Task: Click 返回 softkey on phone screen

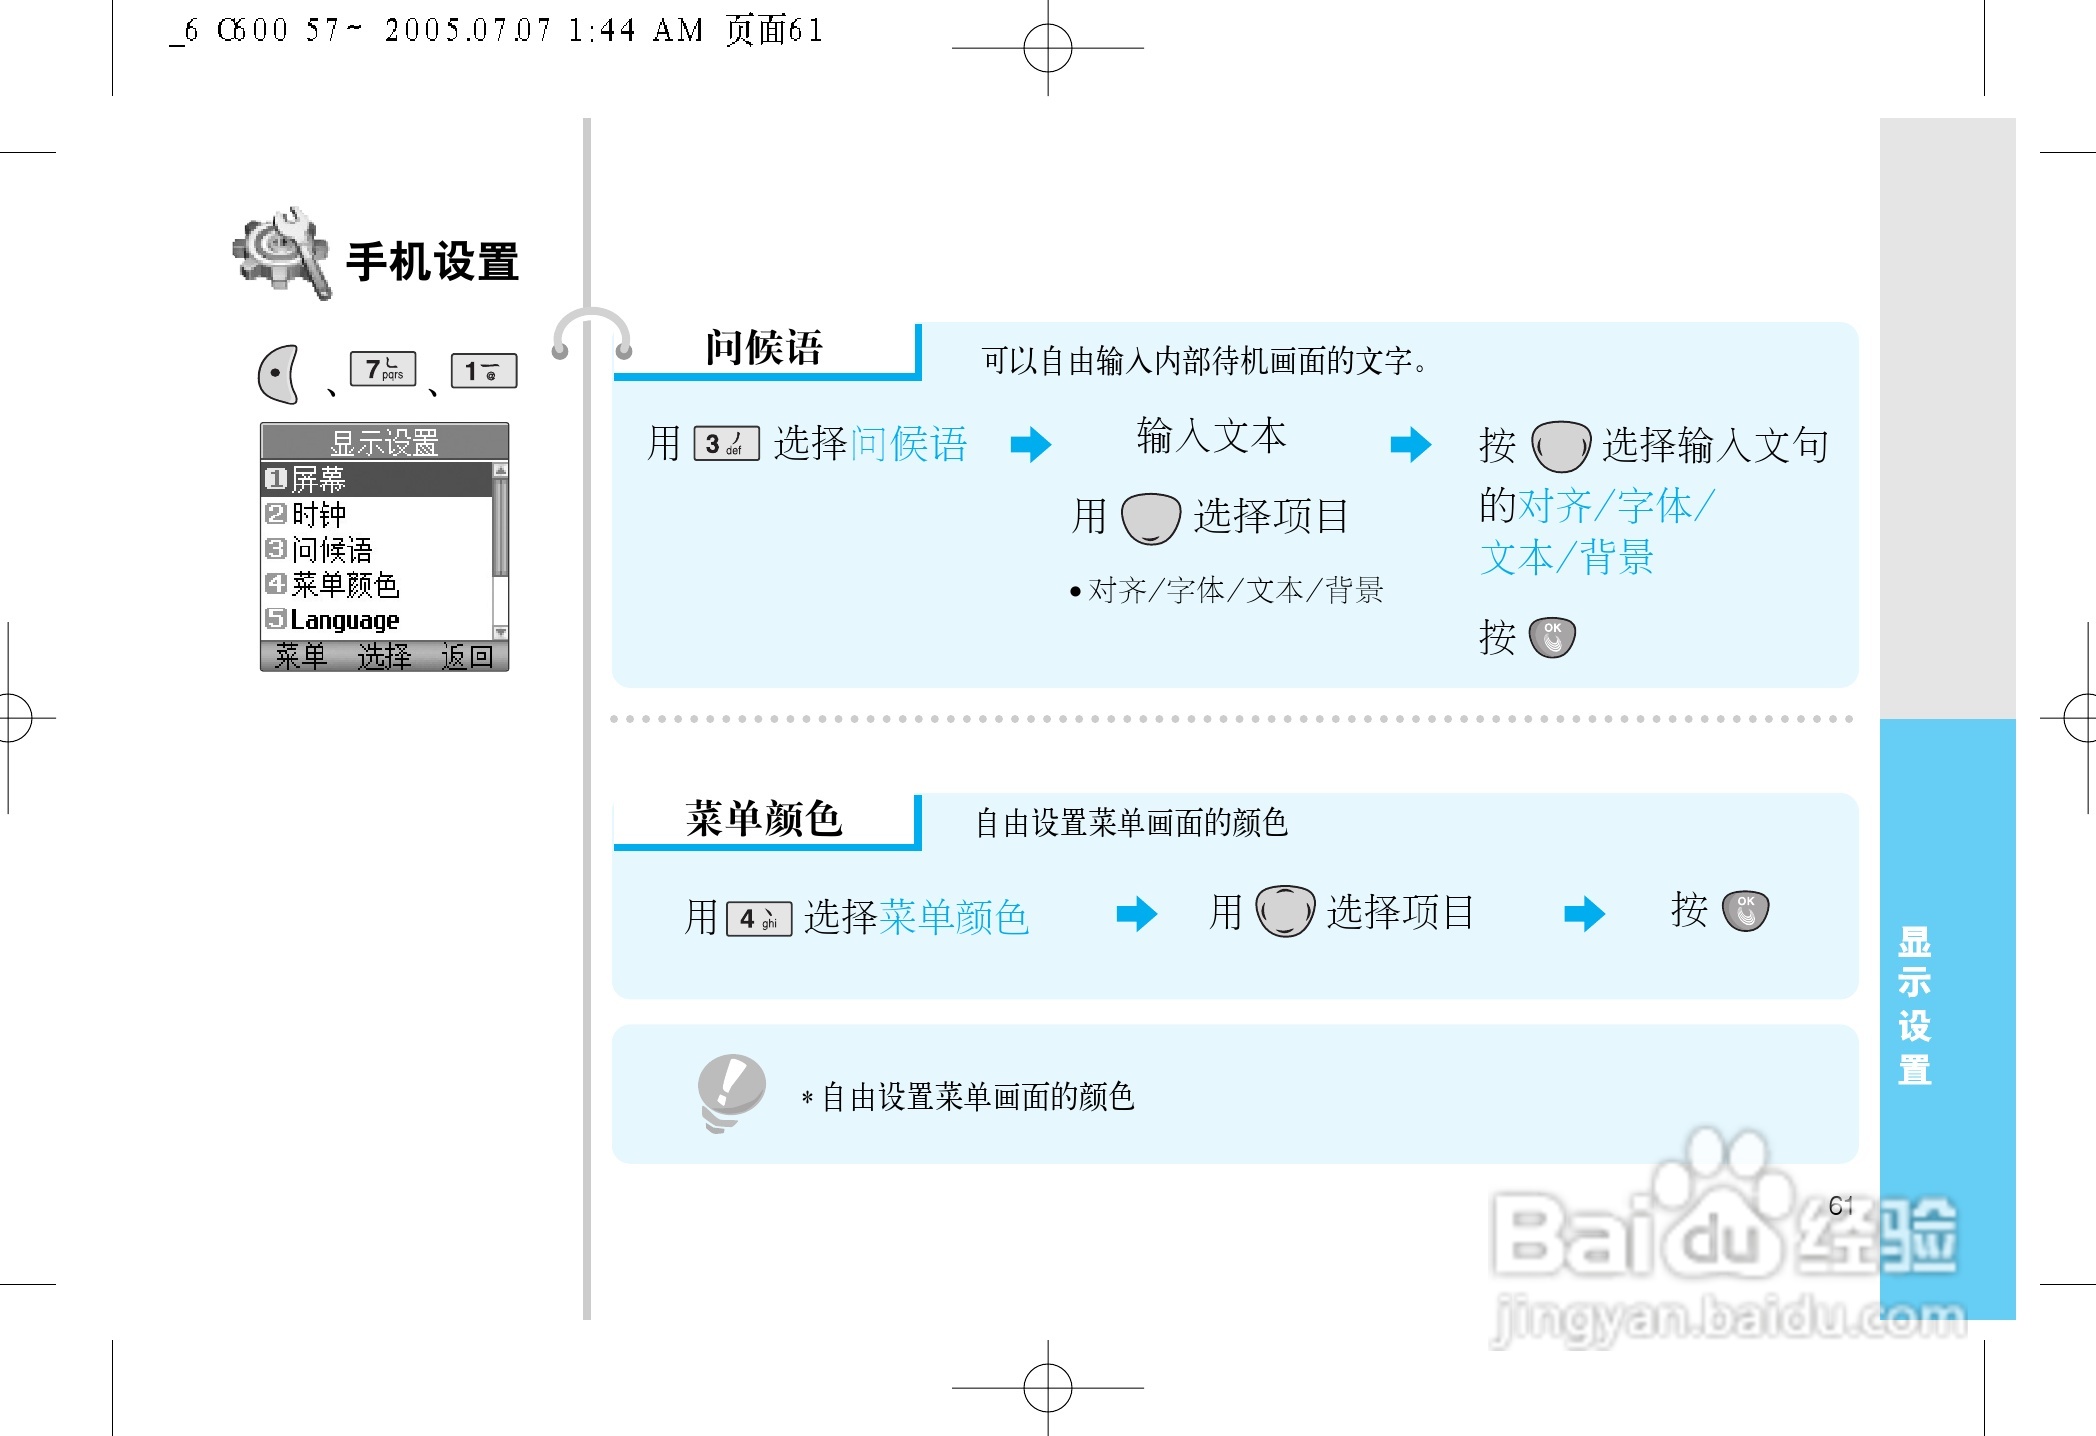Action: [x=467, y=656]
